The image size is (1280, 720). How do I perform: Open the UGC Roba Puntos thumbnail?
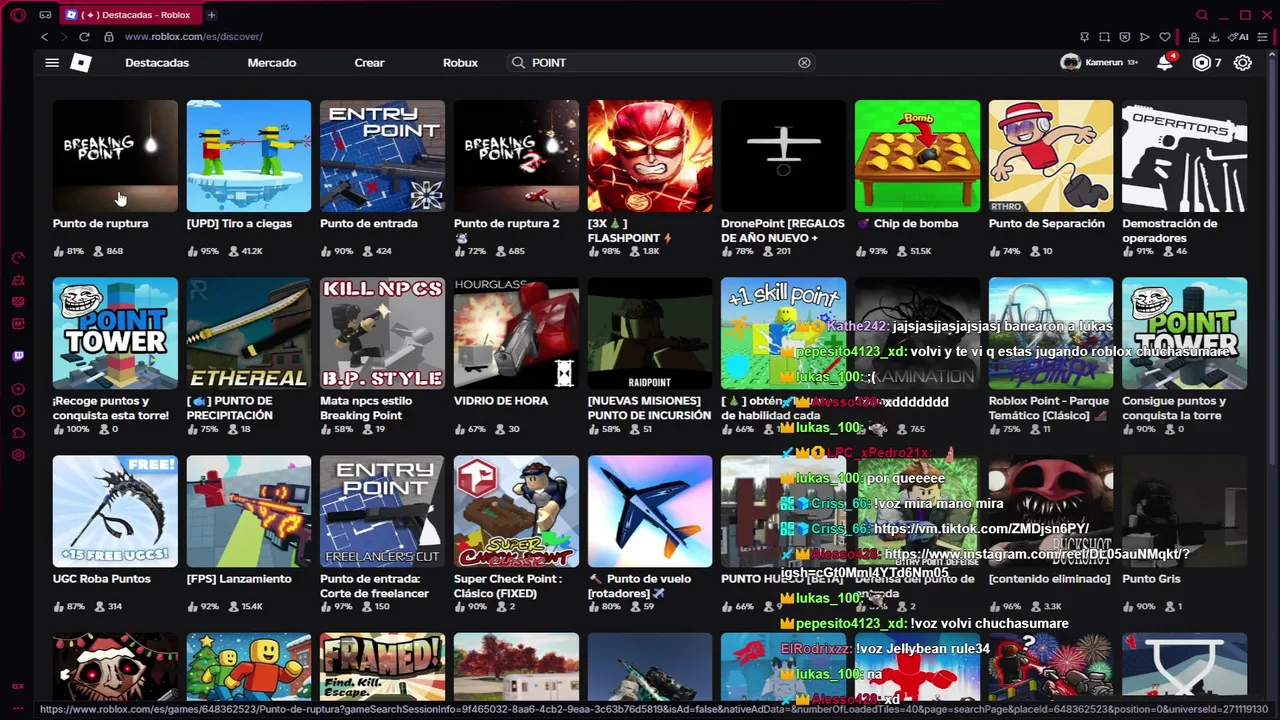point(115,511)
